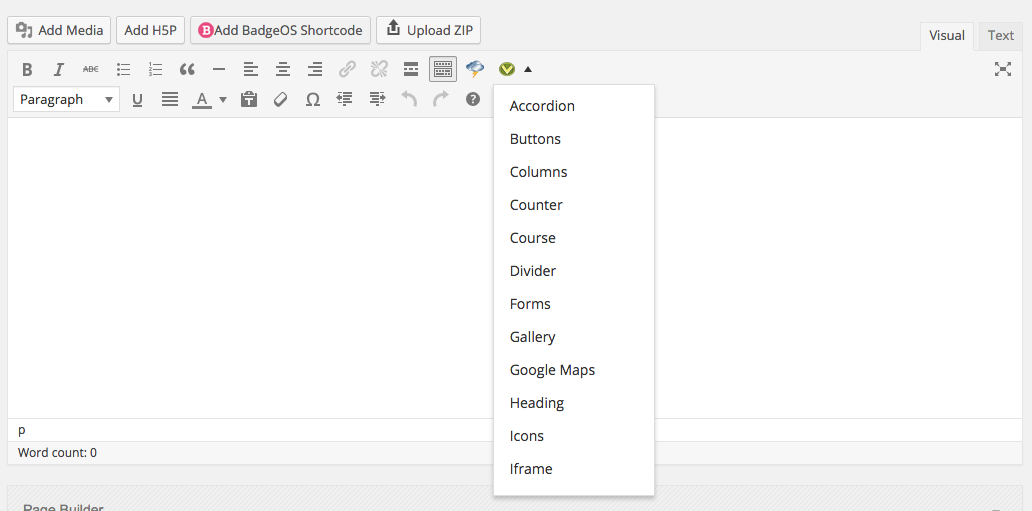This screenshot has height=511, width=1032.
Task: Click the Upload ZIP button
Action: point(428,30)
